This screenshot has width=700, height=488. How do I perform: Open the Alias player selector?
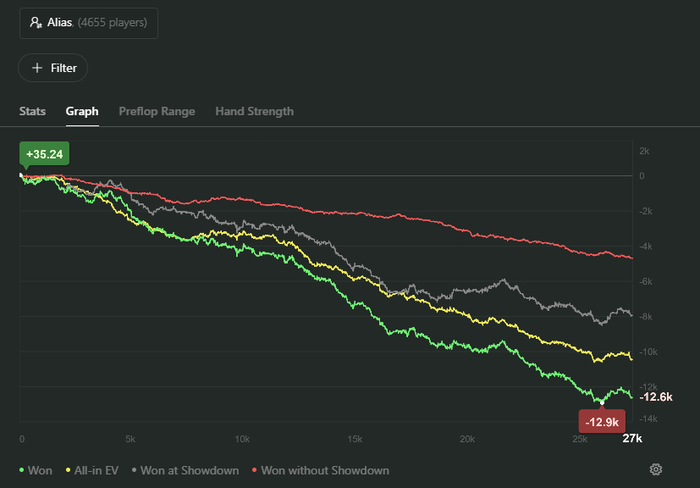(88, 22)
